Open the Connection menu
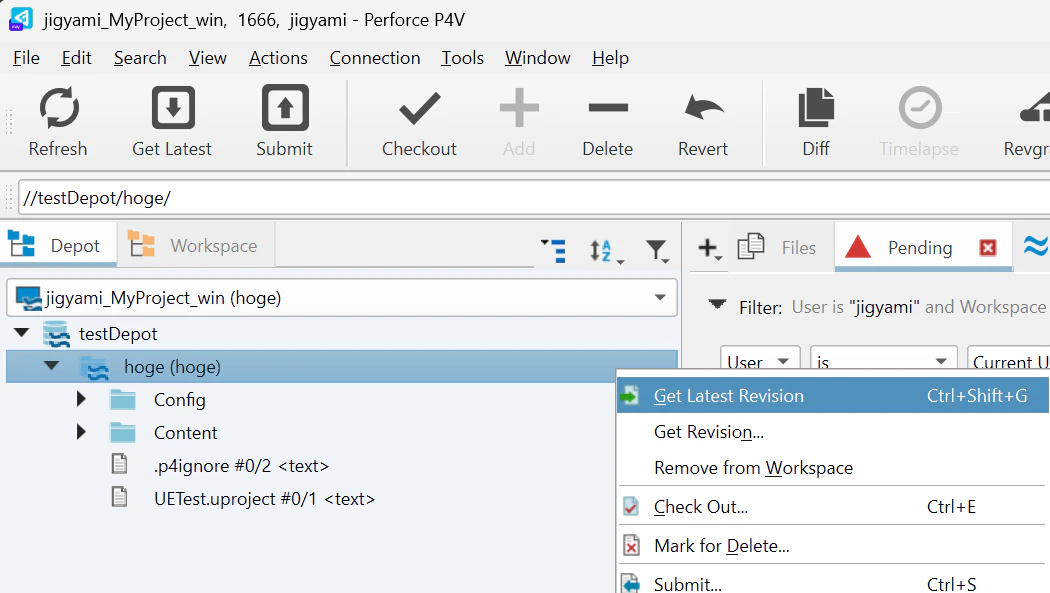Image resolution: width=1050 pixels, height=593 pixels. tap(375, 58)
